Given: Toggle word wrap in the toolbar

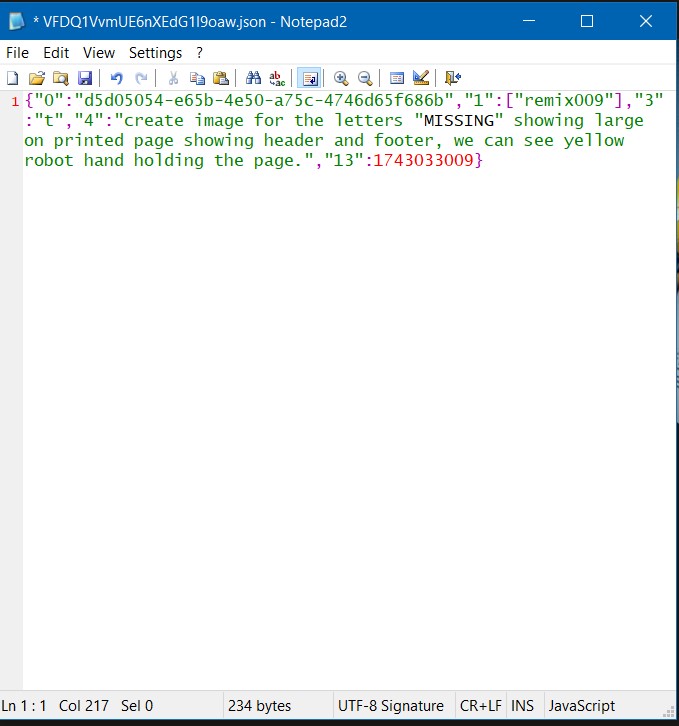Looking at the screenshot, I should 309,78.
